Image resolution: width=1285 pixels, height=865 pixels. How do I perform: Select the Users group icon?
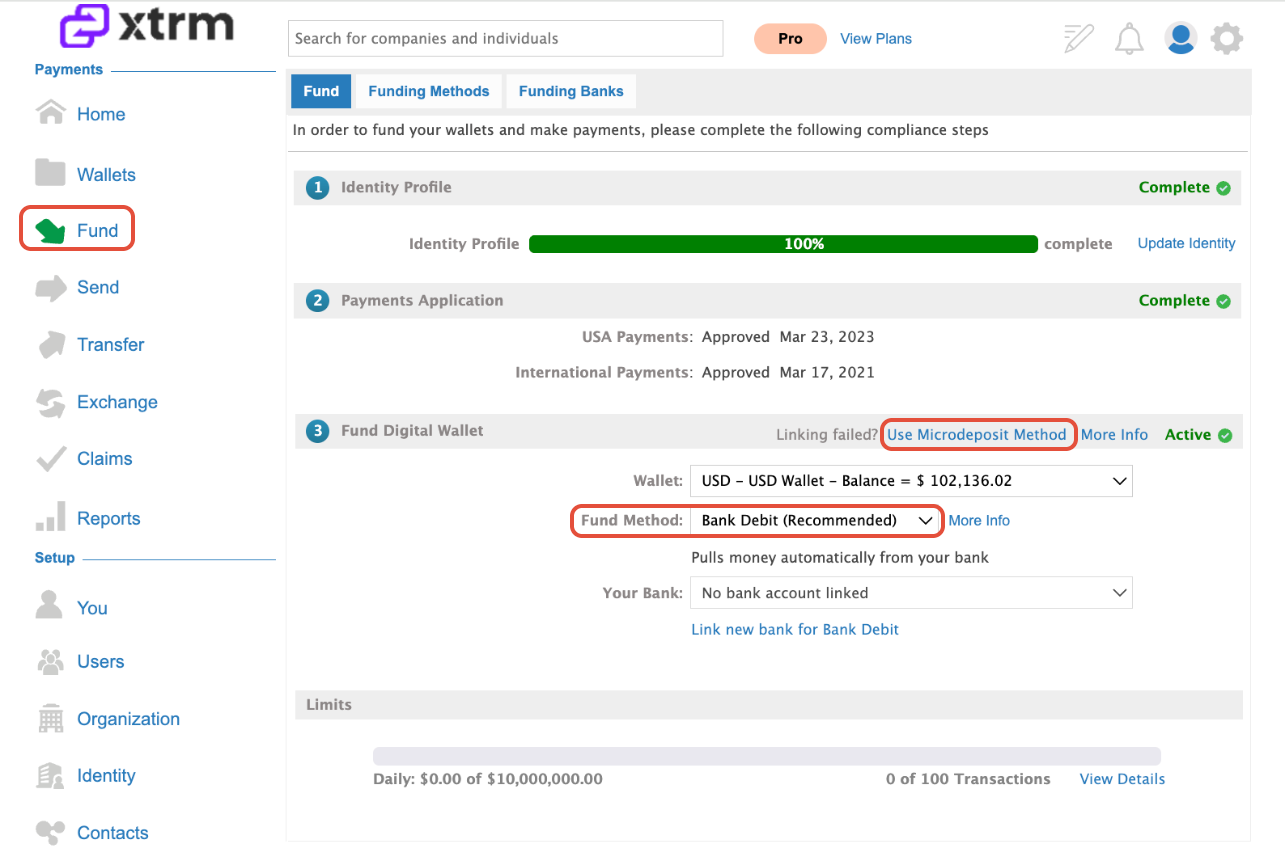[x=50, y=661]
